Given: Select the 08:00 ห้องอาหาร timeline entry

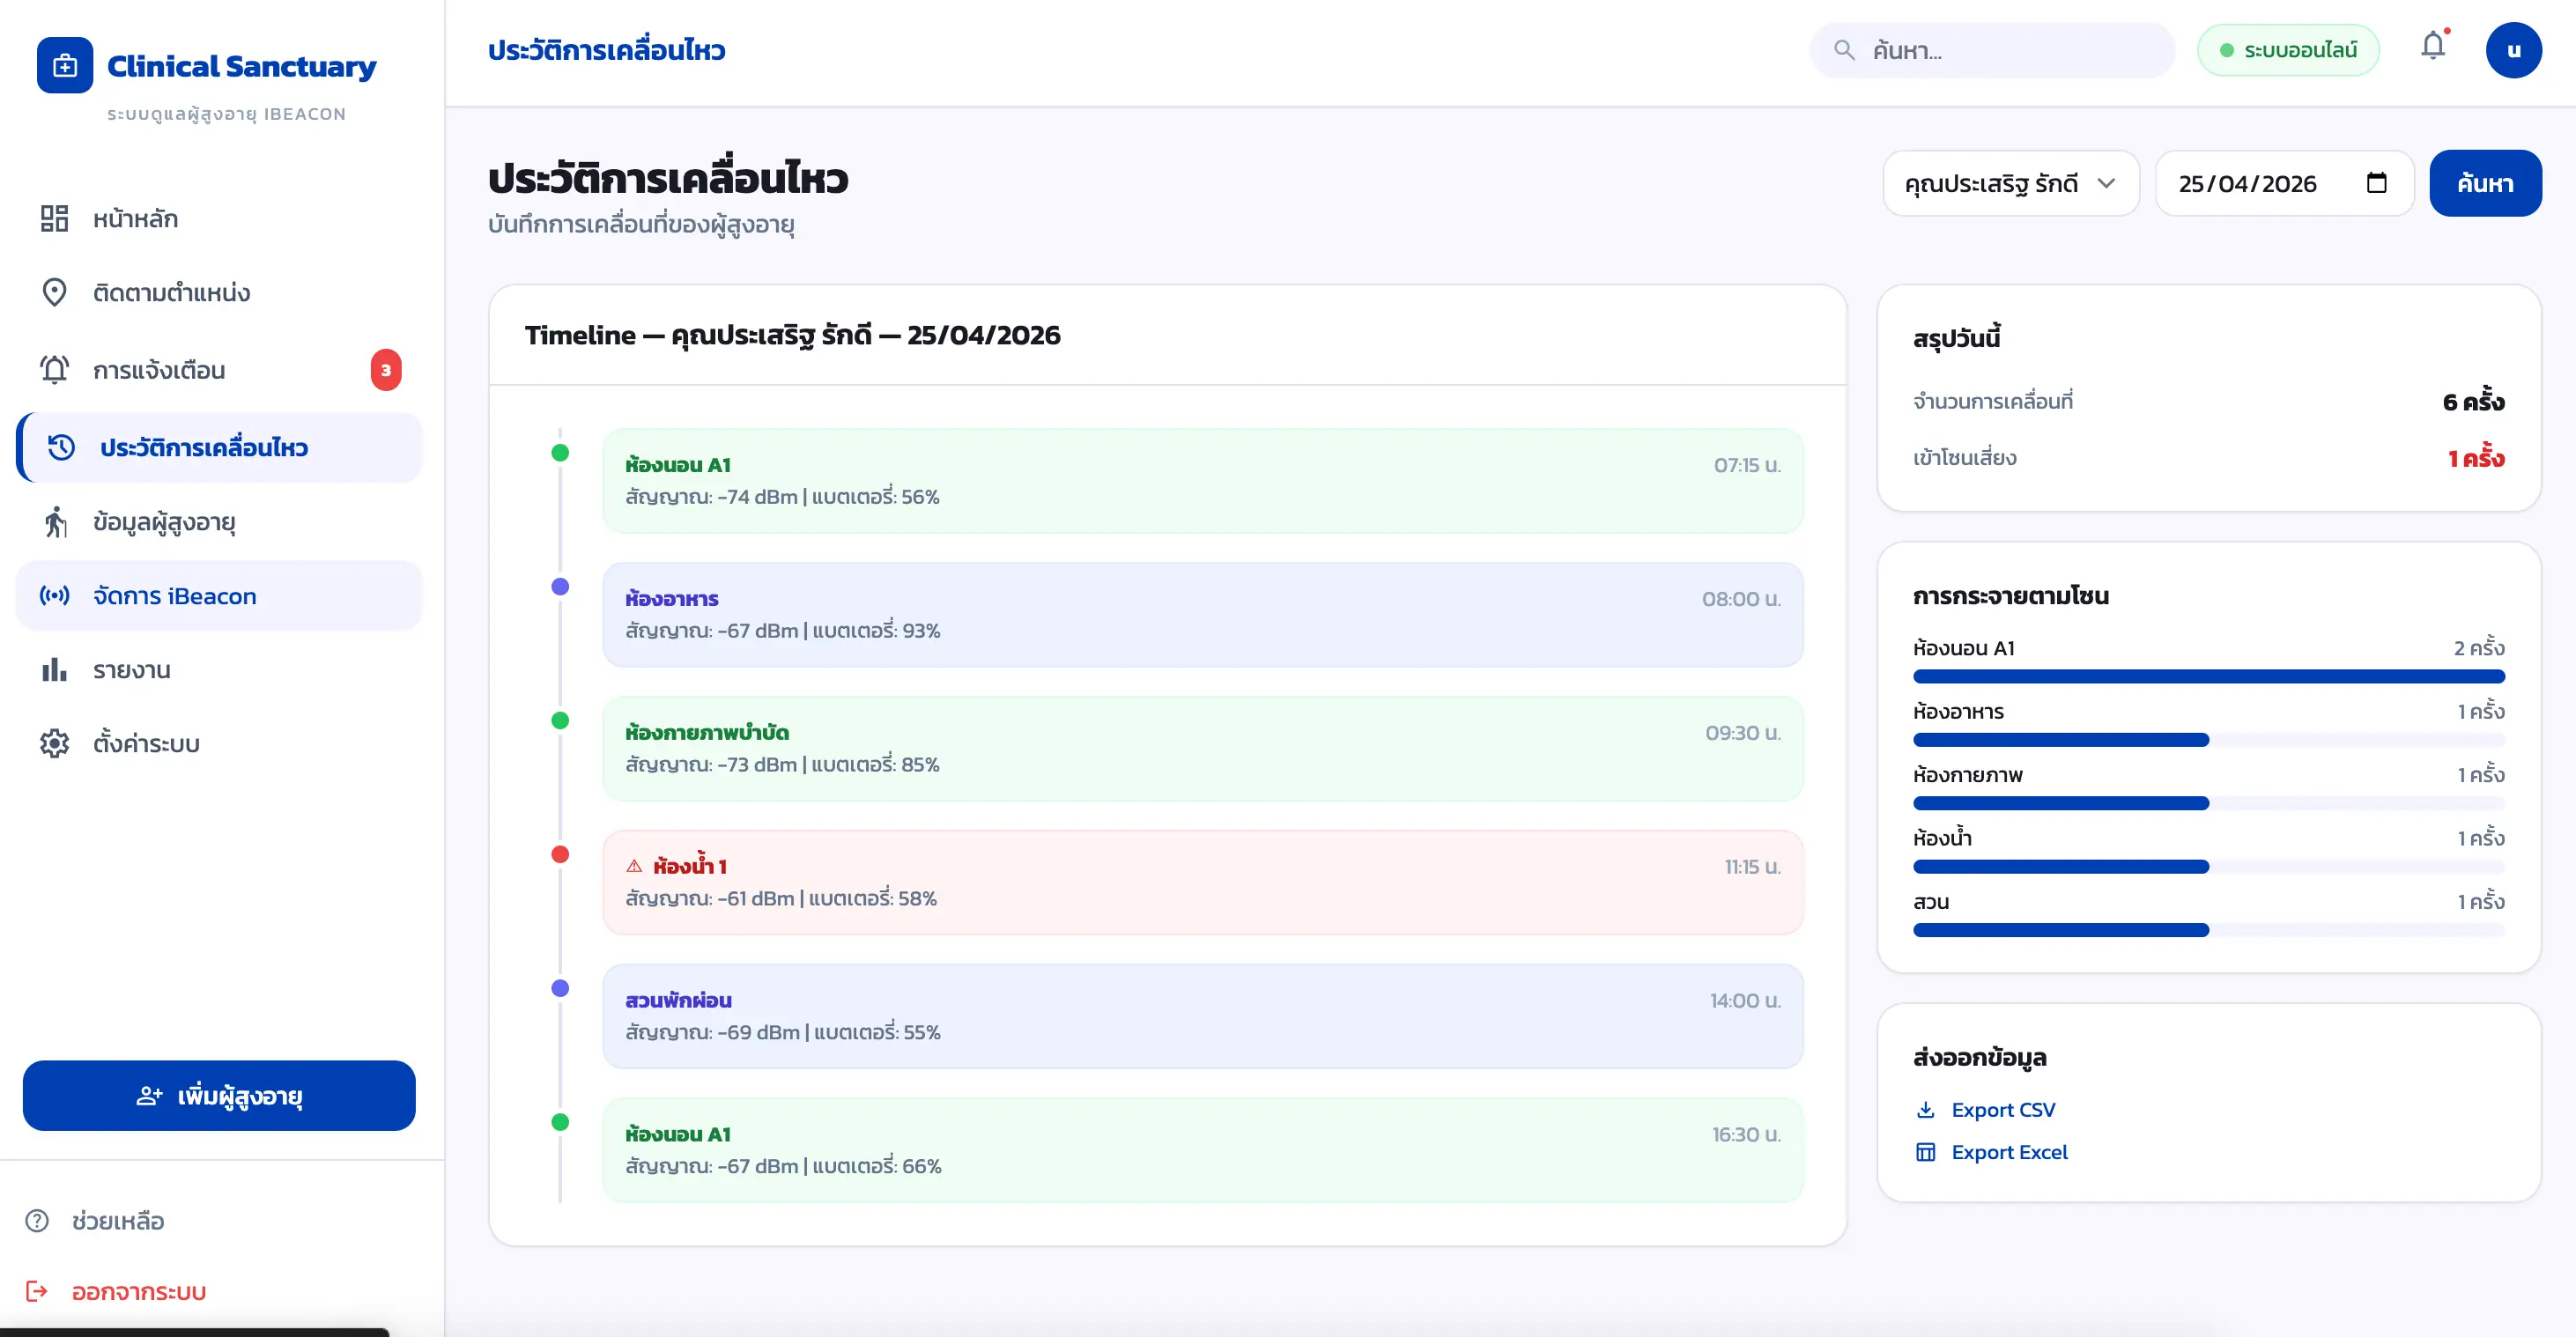Looking at the screenshot, I should pyautogui.click(x=1202, y=615).
